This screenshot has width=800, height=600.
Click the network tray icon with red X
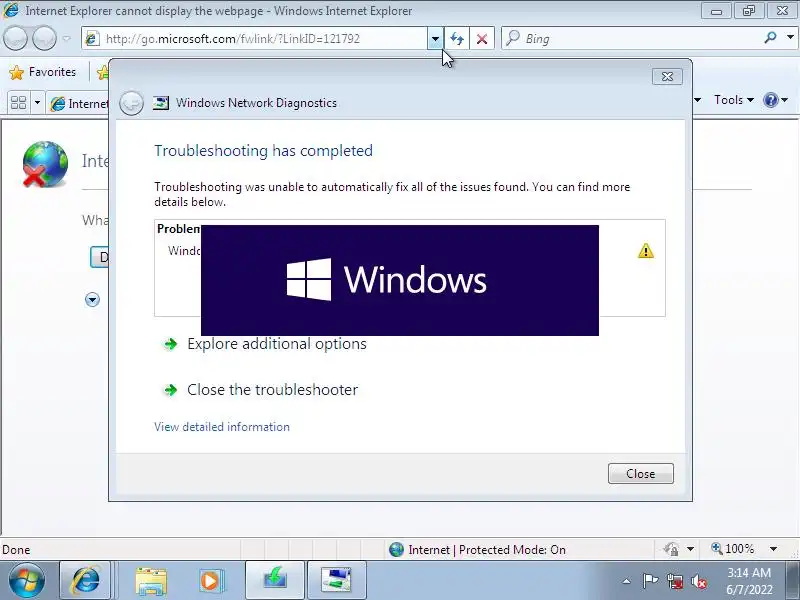click(x=675, y=581)
